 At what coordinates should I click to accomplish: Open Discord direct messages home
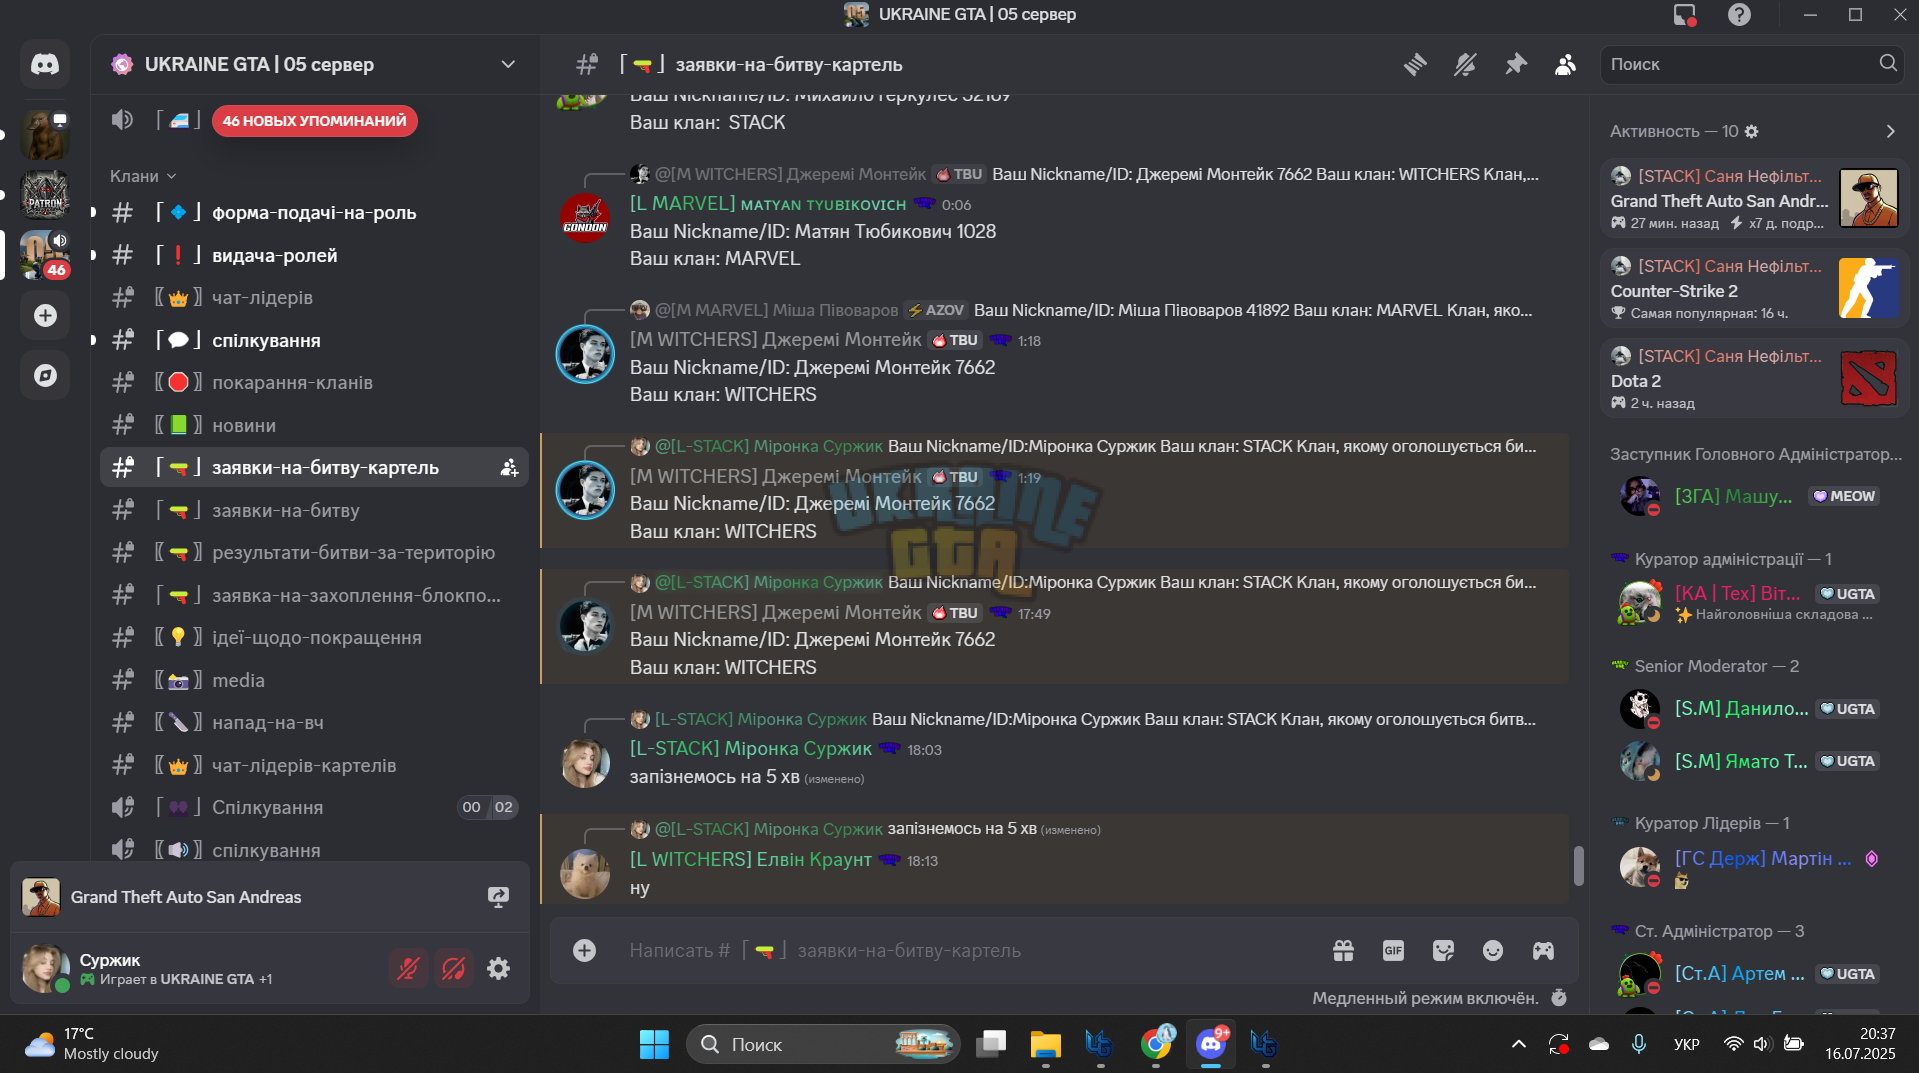[x=45, y=65]
